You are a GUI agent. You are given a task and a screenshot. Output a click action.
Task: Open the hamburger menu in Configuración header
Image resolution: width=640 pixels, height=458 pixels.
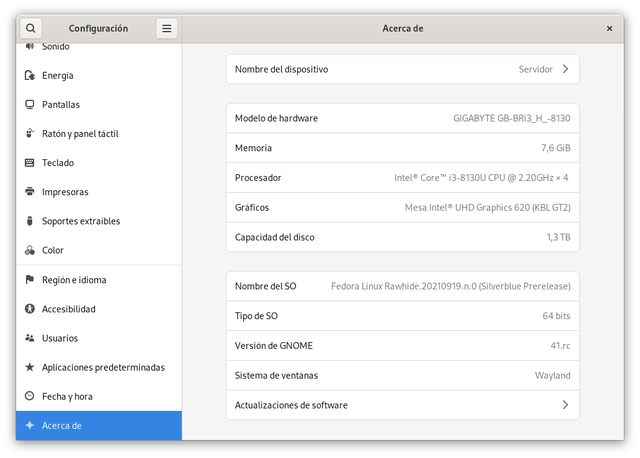167,28
